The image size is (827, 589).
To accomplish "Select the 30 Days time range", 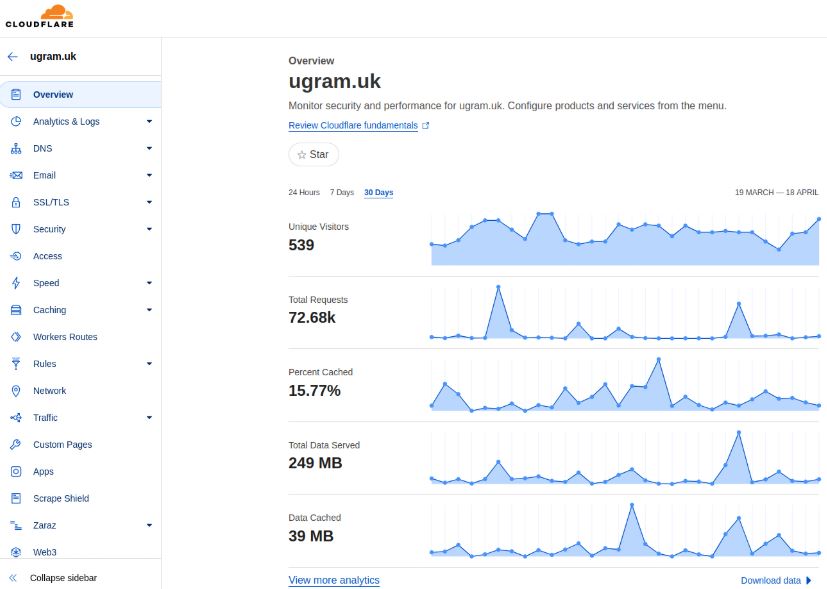I will 379,192.
